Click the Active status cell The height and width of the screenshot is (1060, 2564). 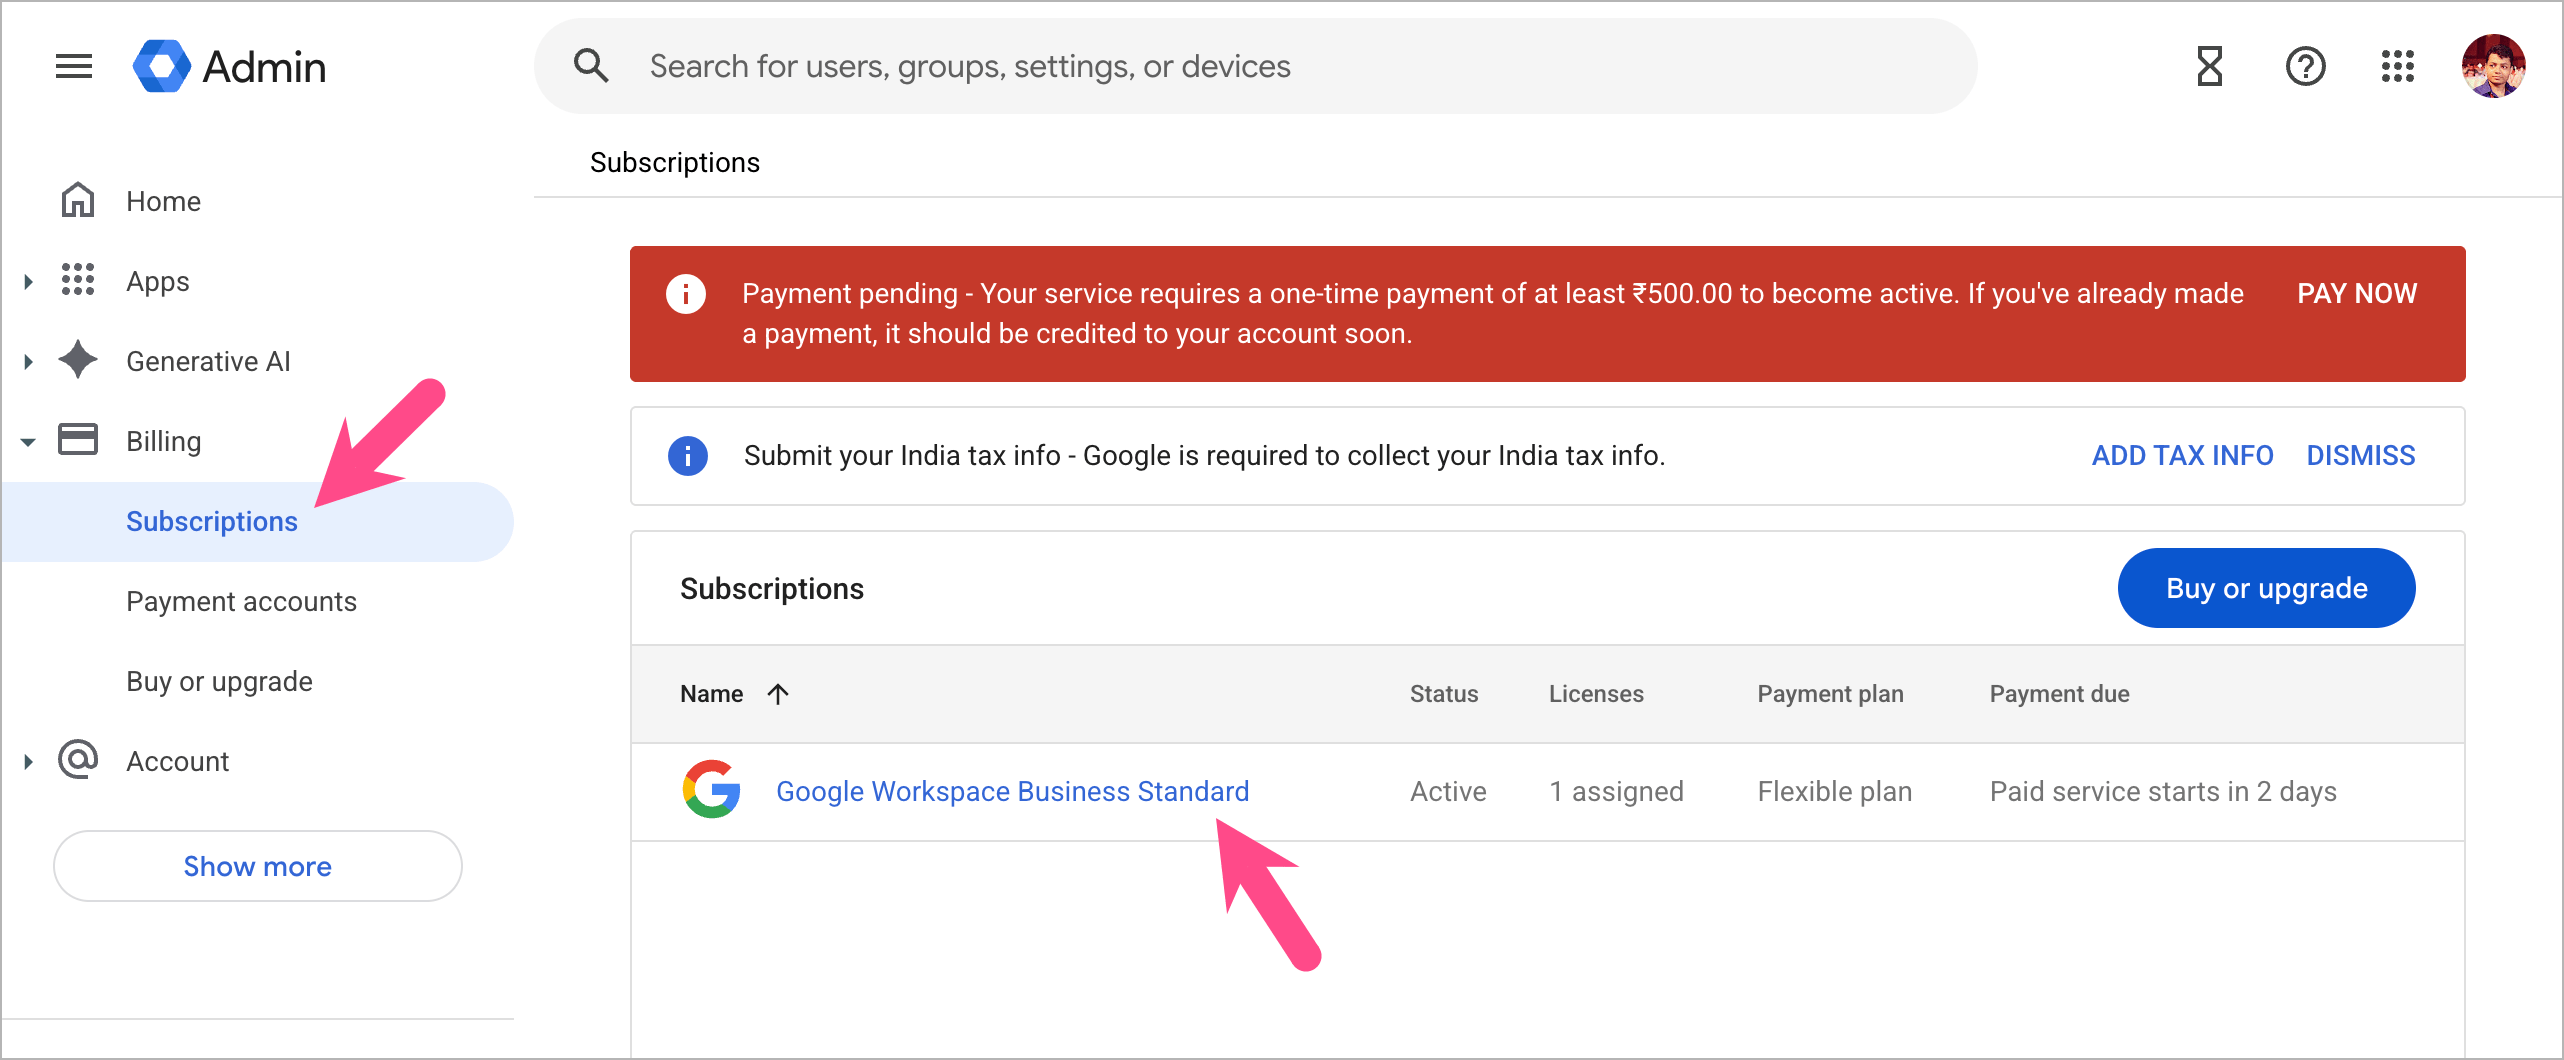point(1448,791)
